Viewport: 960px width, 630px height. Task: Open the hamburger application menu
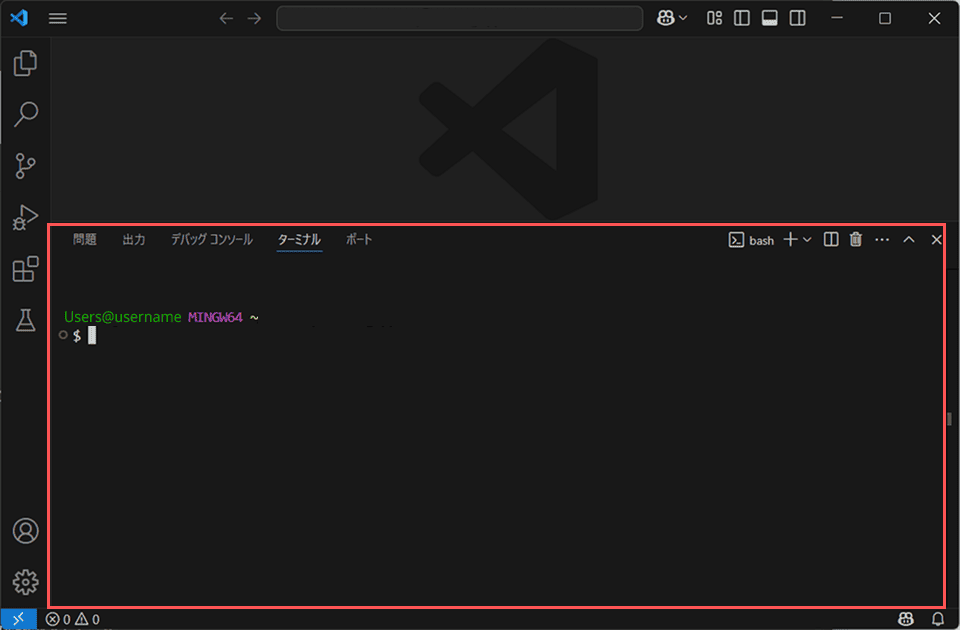point(58,18)
